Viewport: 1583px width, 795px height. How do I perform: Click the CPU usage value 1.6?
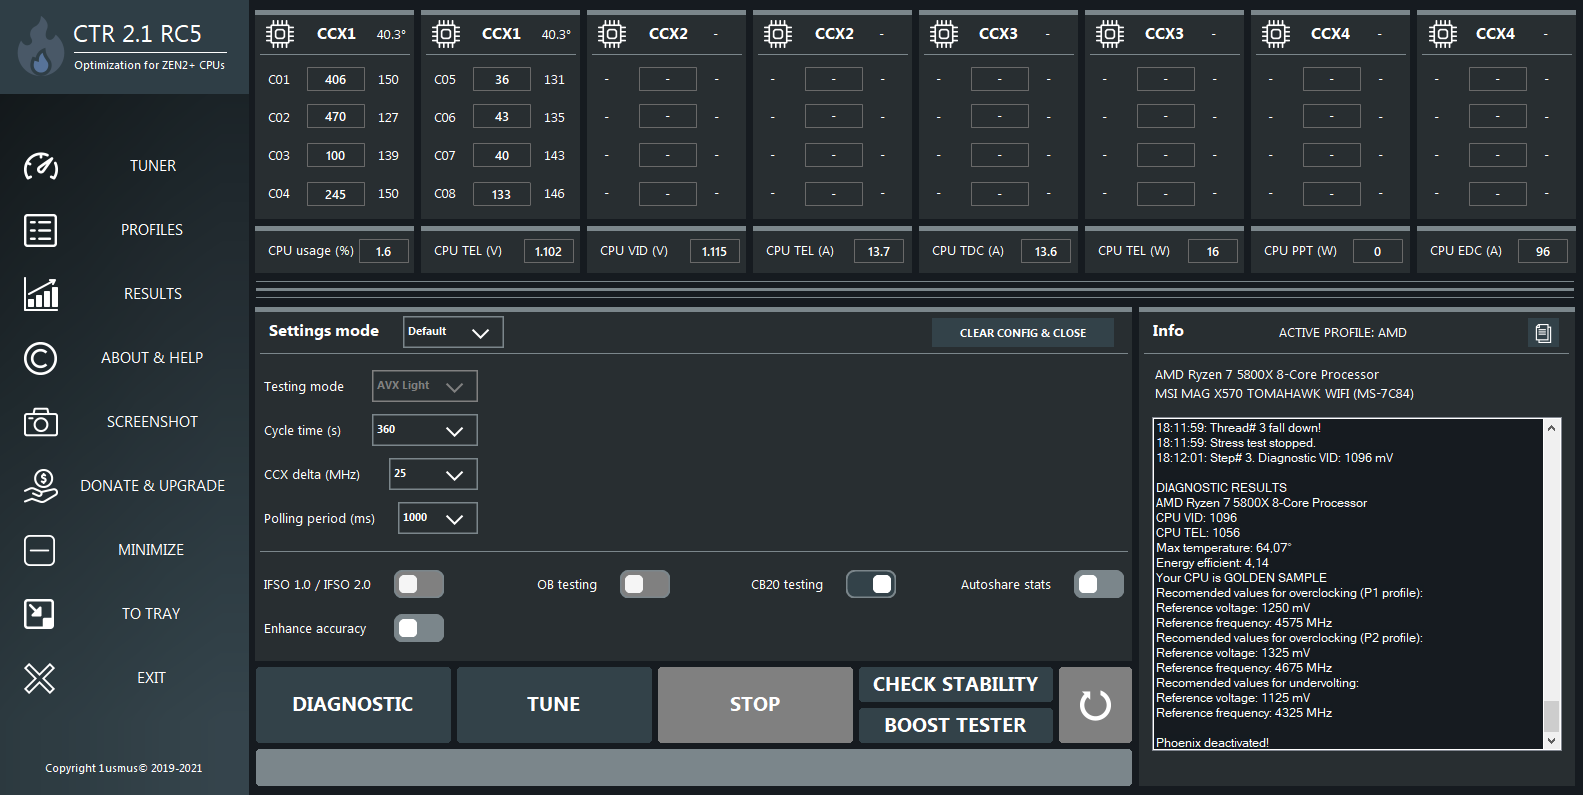coord(384,251)
